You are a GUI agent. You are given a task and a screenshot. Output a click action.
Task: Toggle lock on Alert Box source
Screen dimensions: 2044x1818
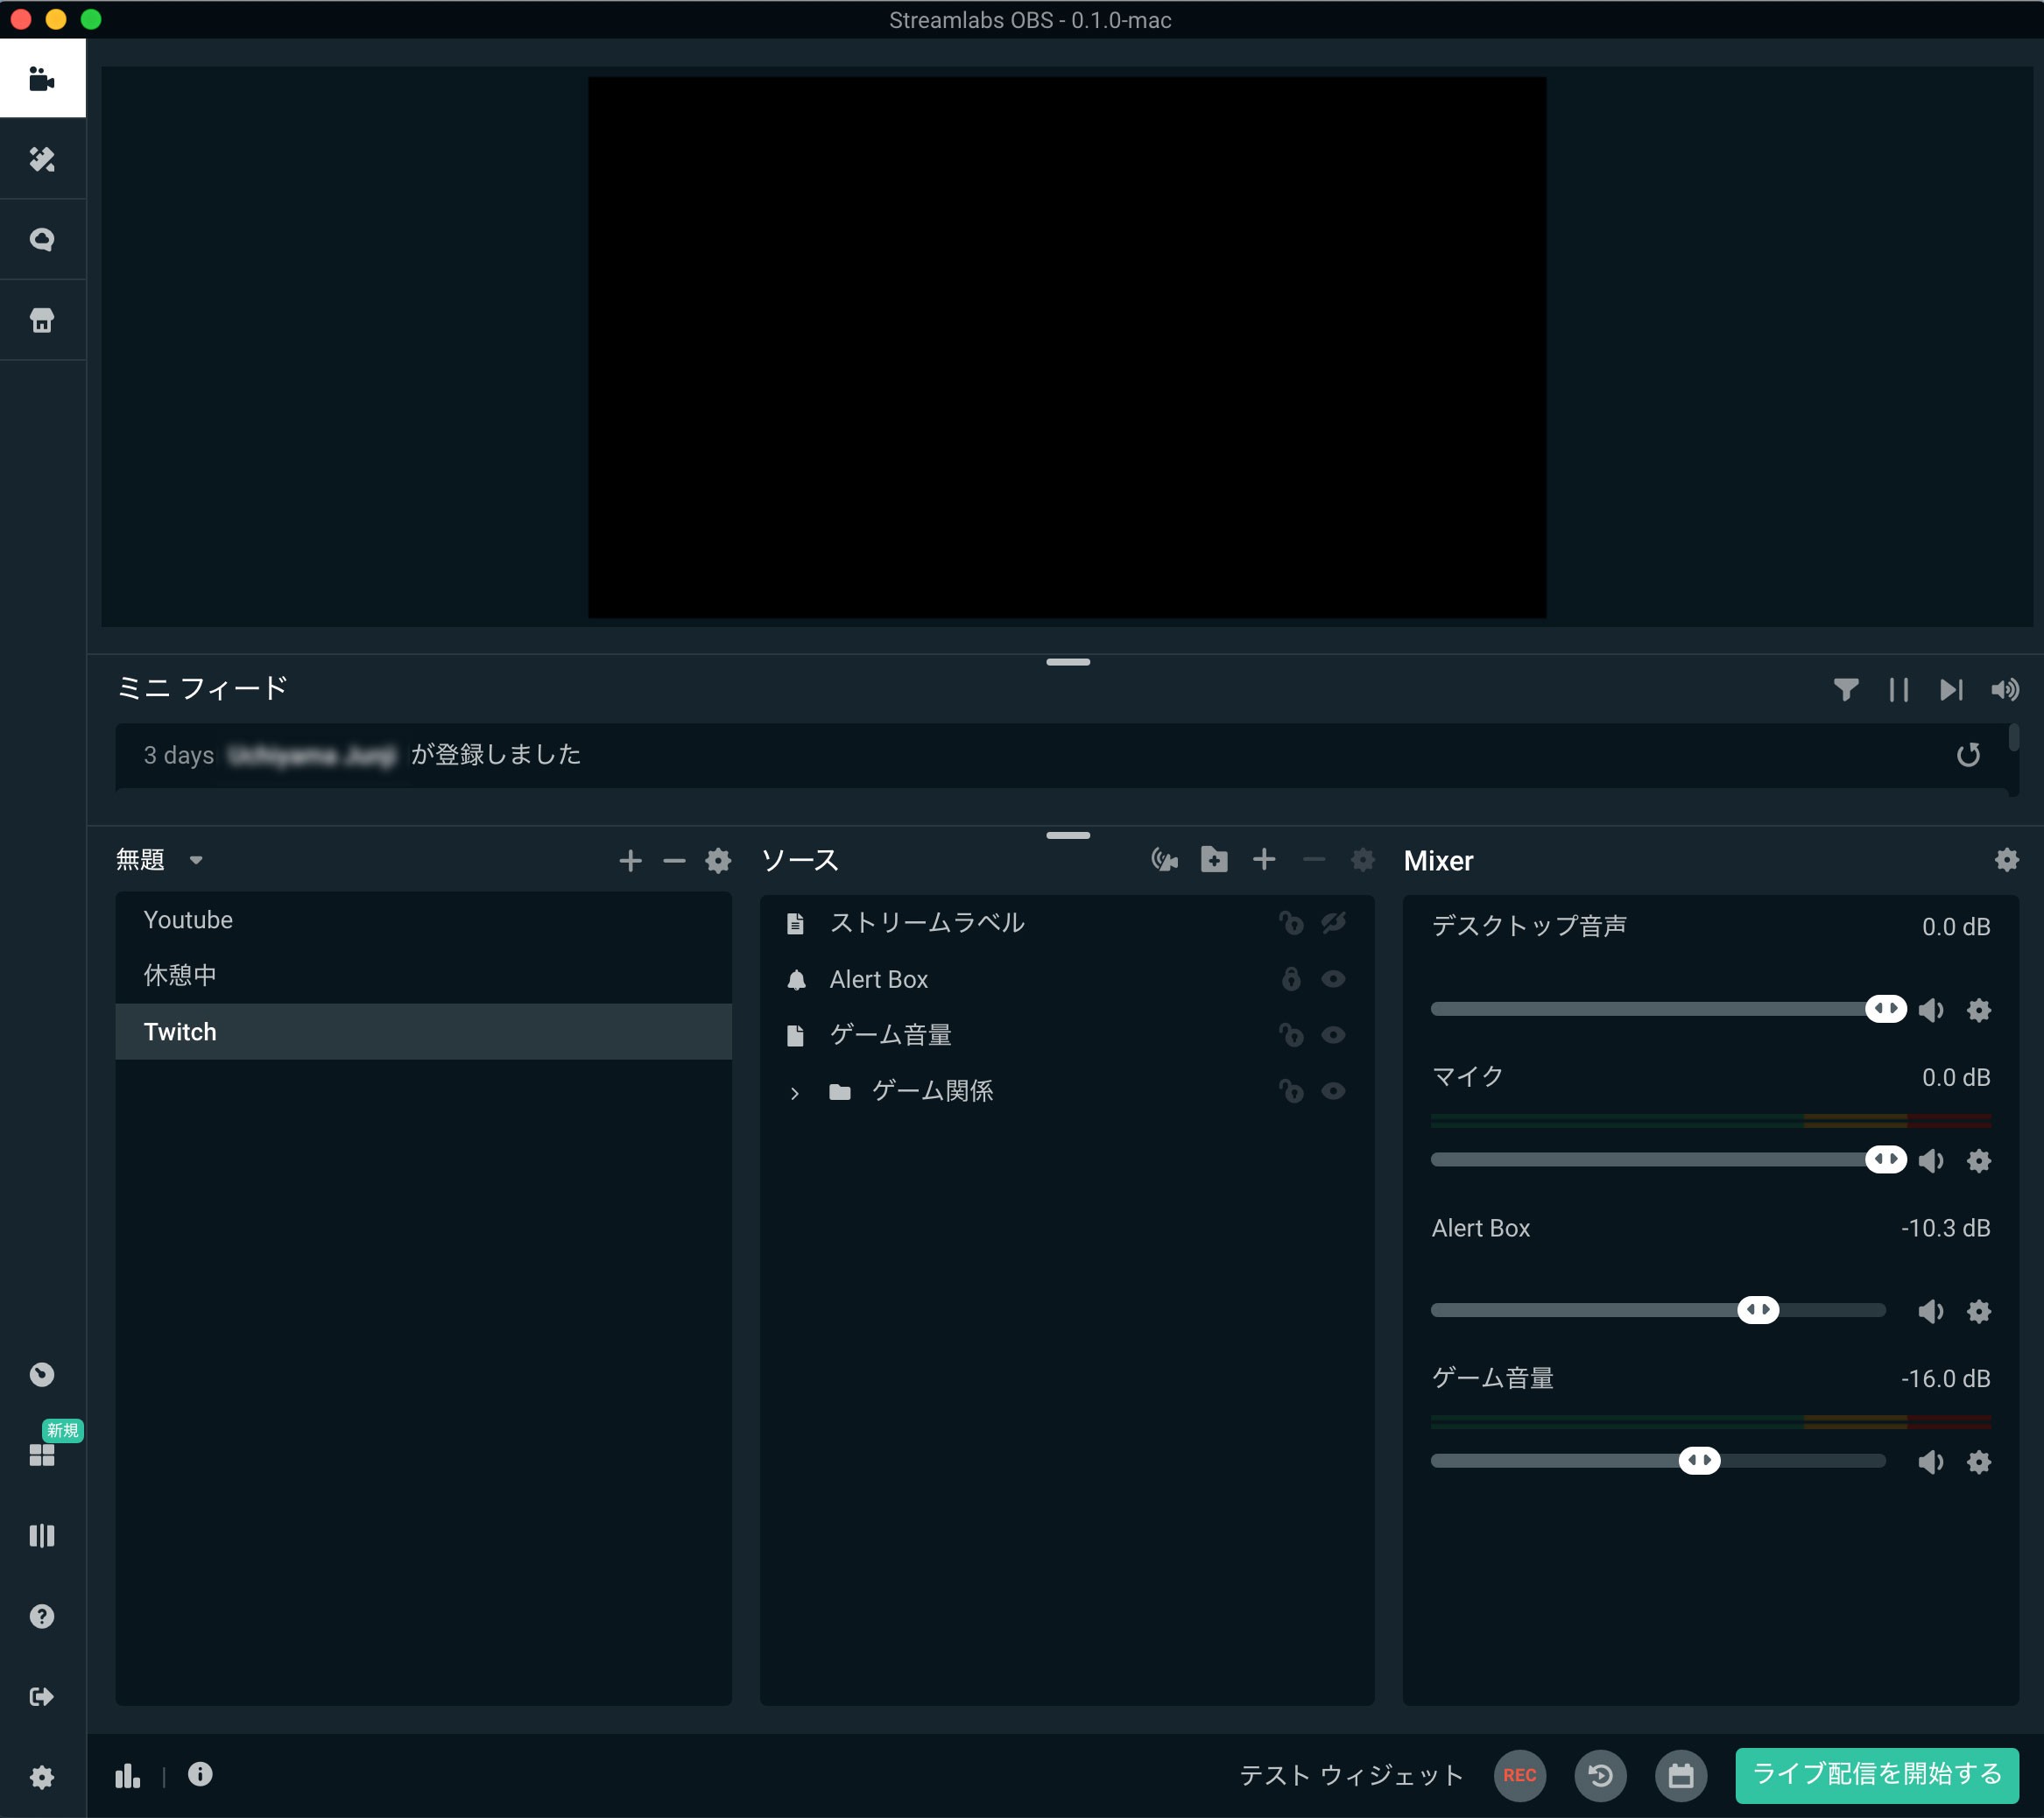pos(1291,978)
